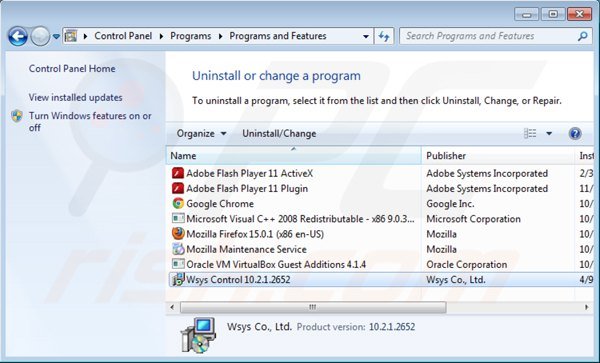Click the large Wsys installer icon in details pane
Viewport: 600px width, 363px height.
coord(198,335)
